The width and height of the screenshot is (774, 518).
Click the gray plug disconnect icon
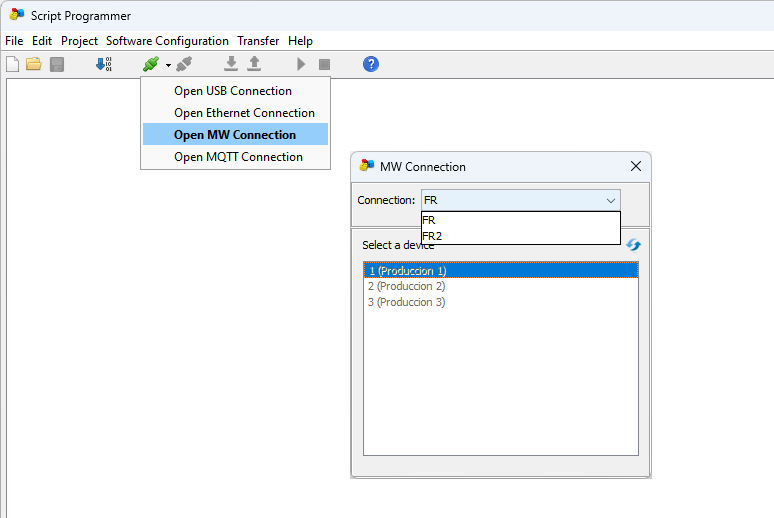[x=184, y=64]
